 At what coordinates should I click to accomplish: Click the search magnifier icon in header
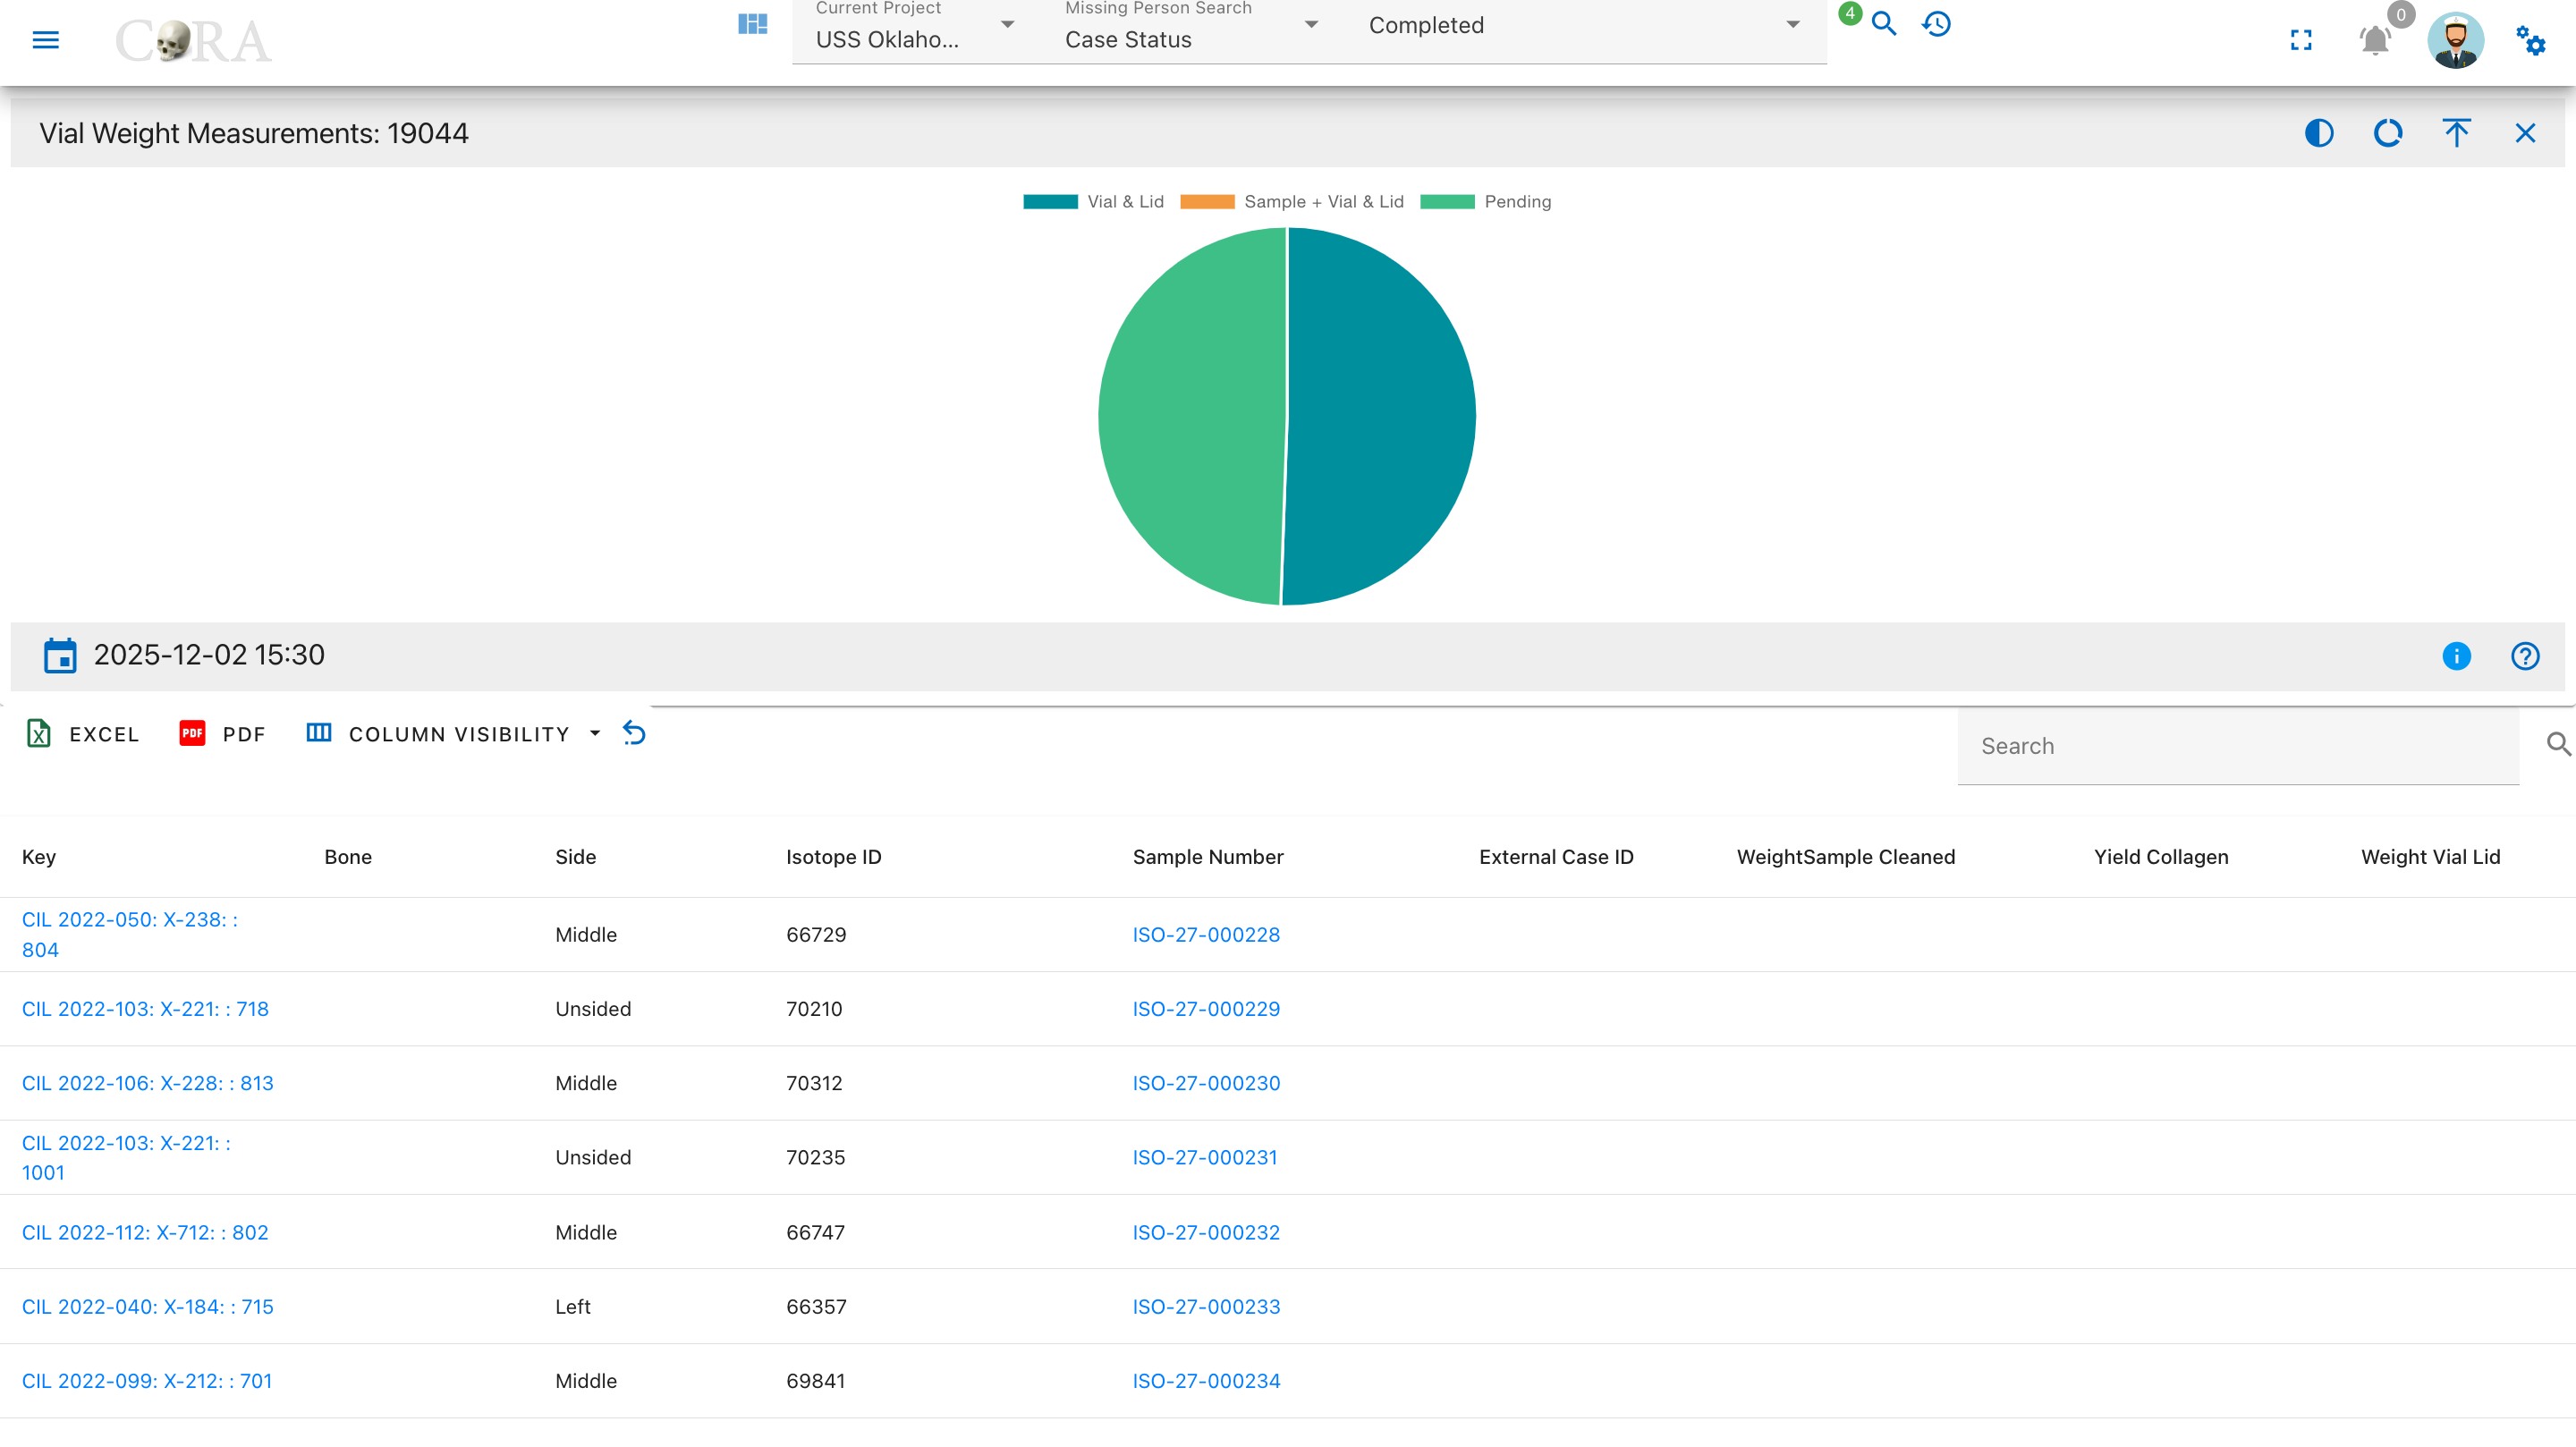click(1884, 24)
